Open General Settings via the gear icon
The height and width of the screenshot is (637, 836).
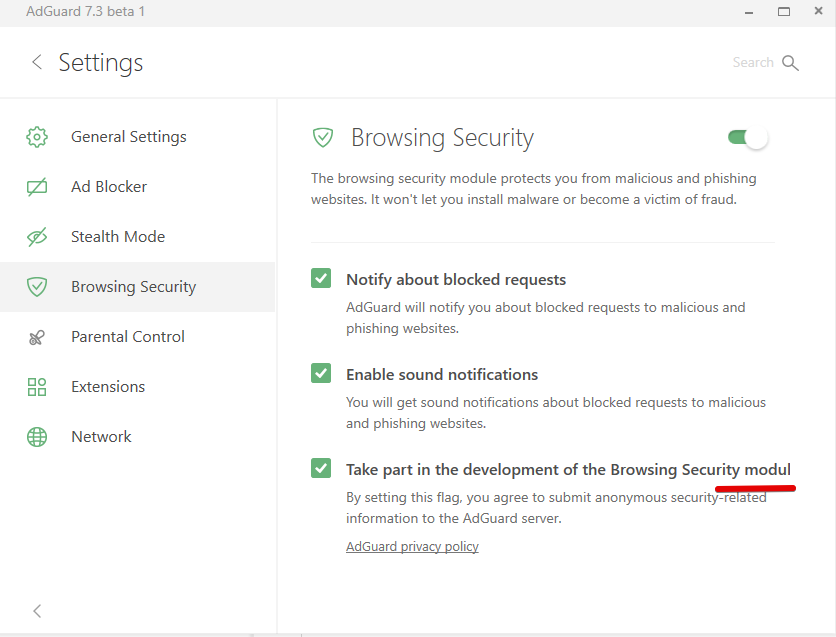coord(37,137)
